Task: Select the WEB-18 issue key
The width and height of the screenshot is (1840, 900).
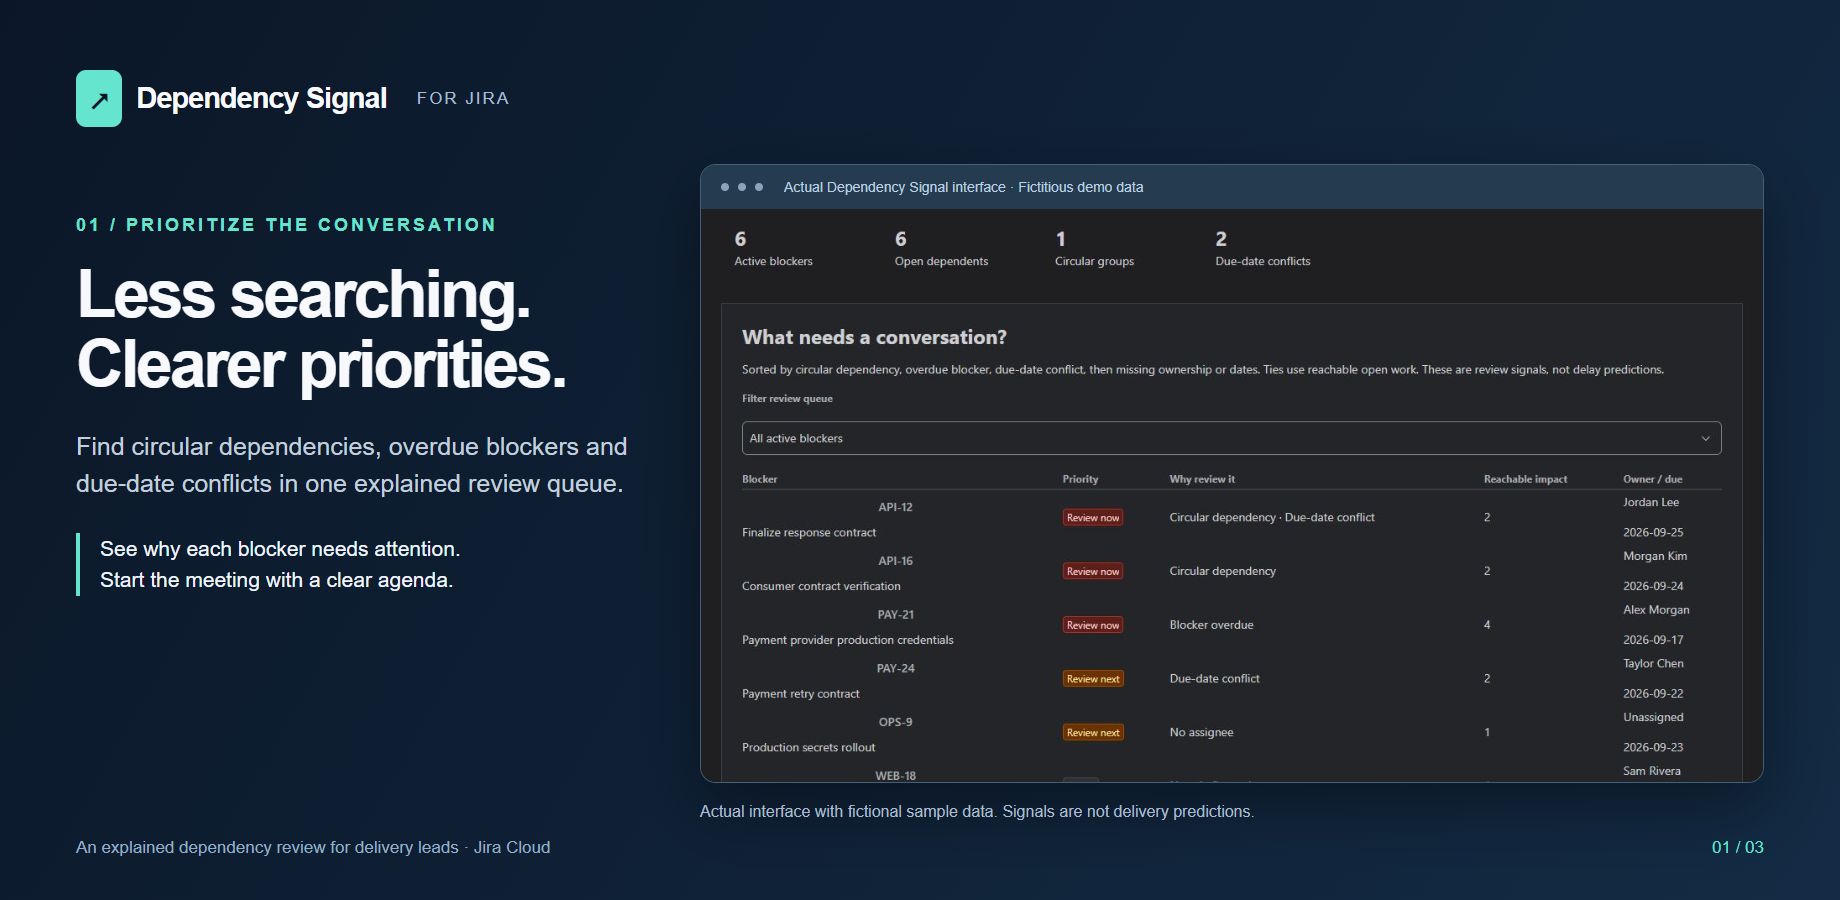Action: coord(895,776)
